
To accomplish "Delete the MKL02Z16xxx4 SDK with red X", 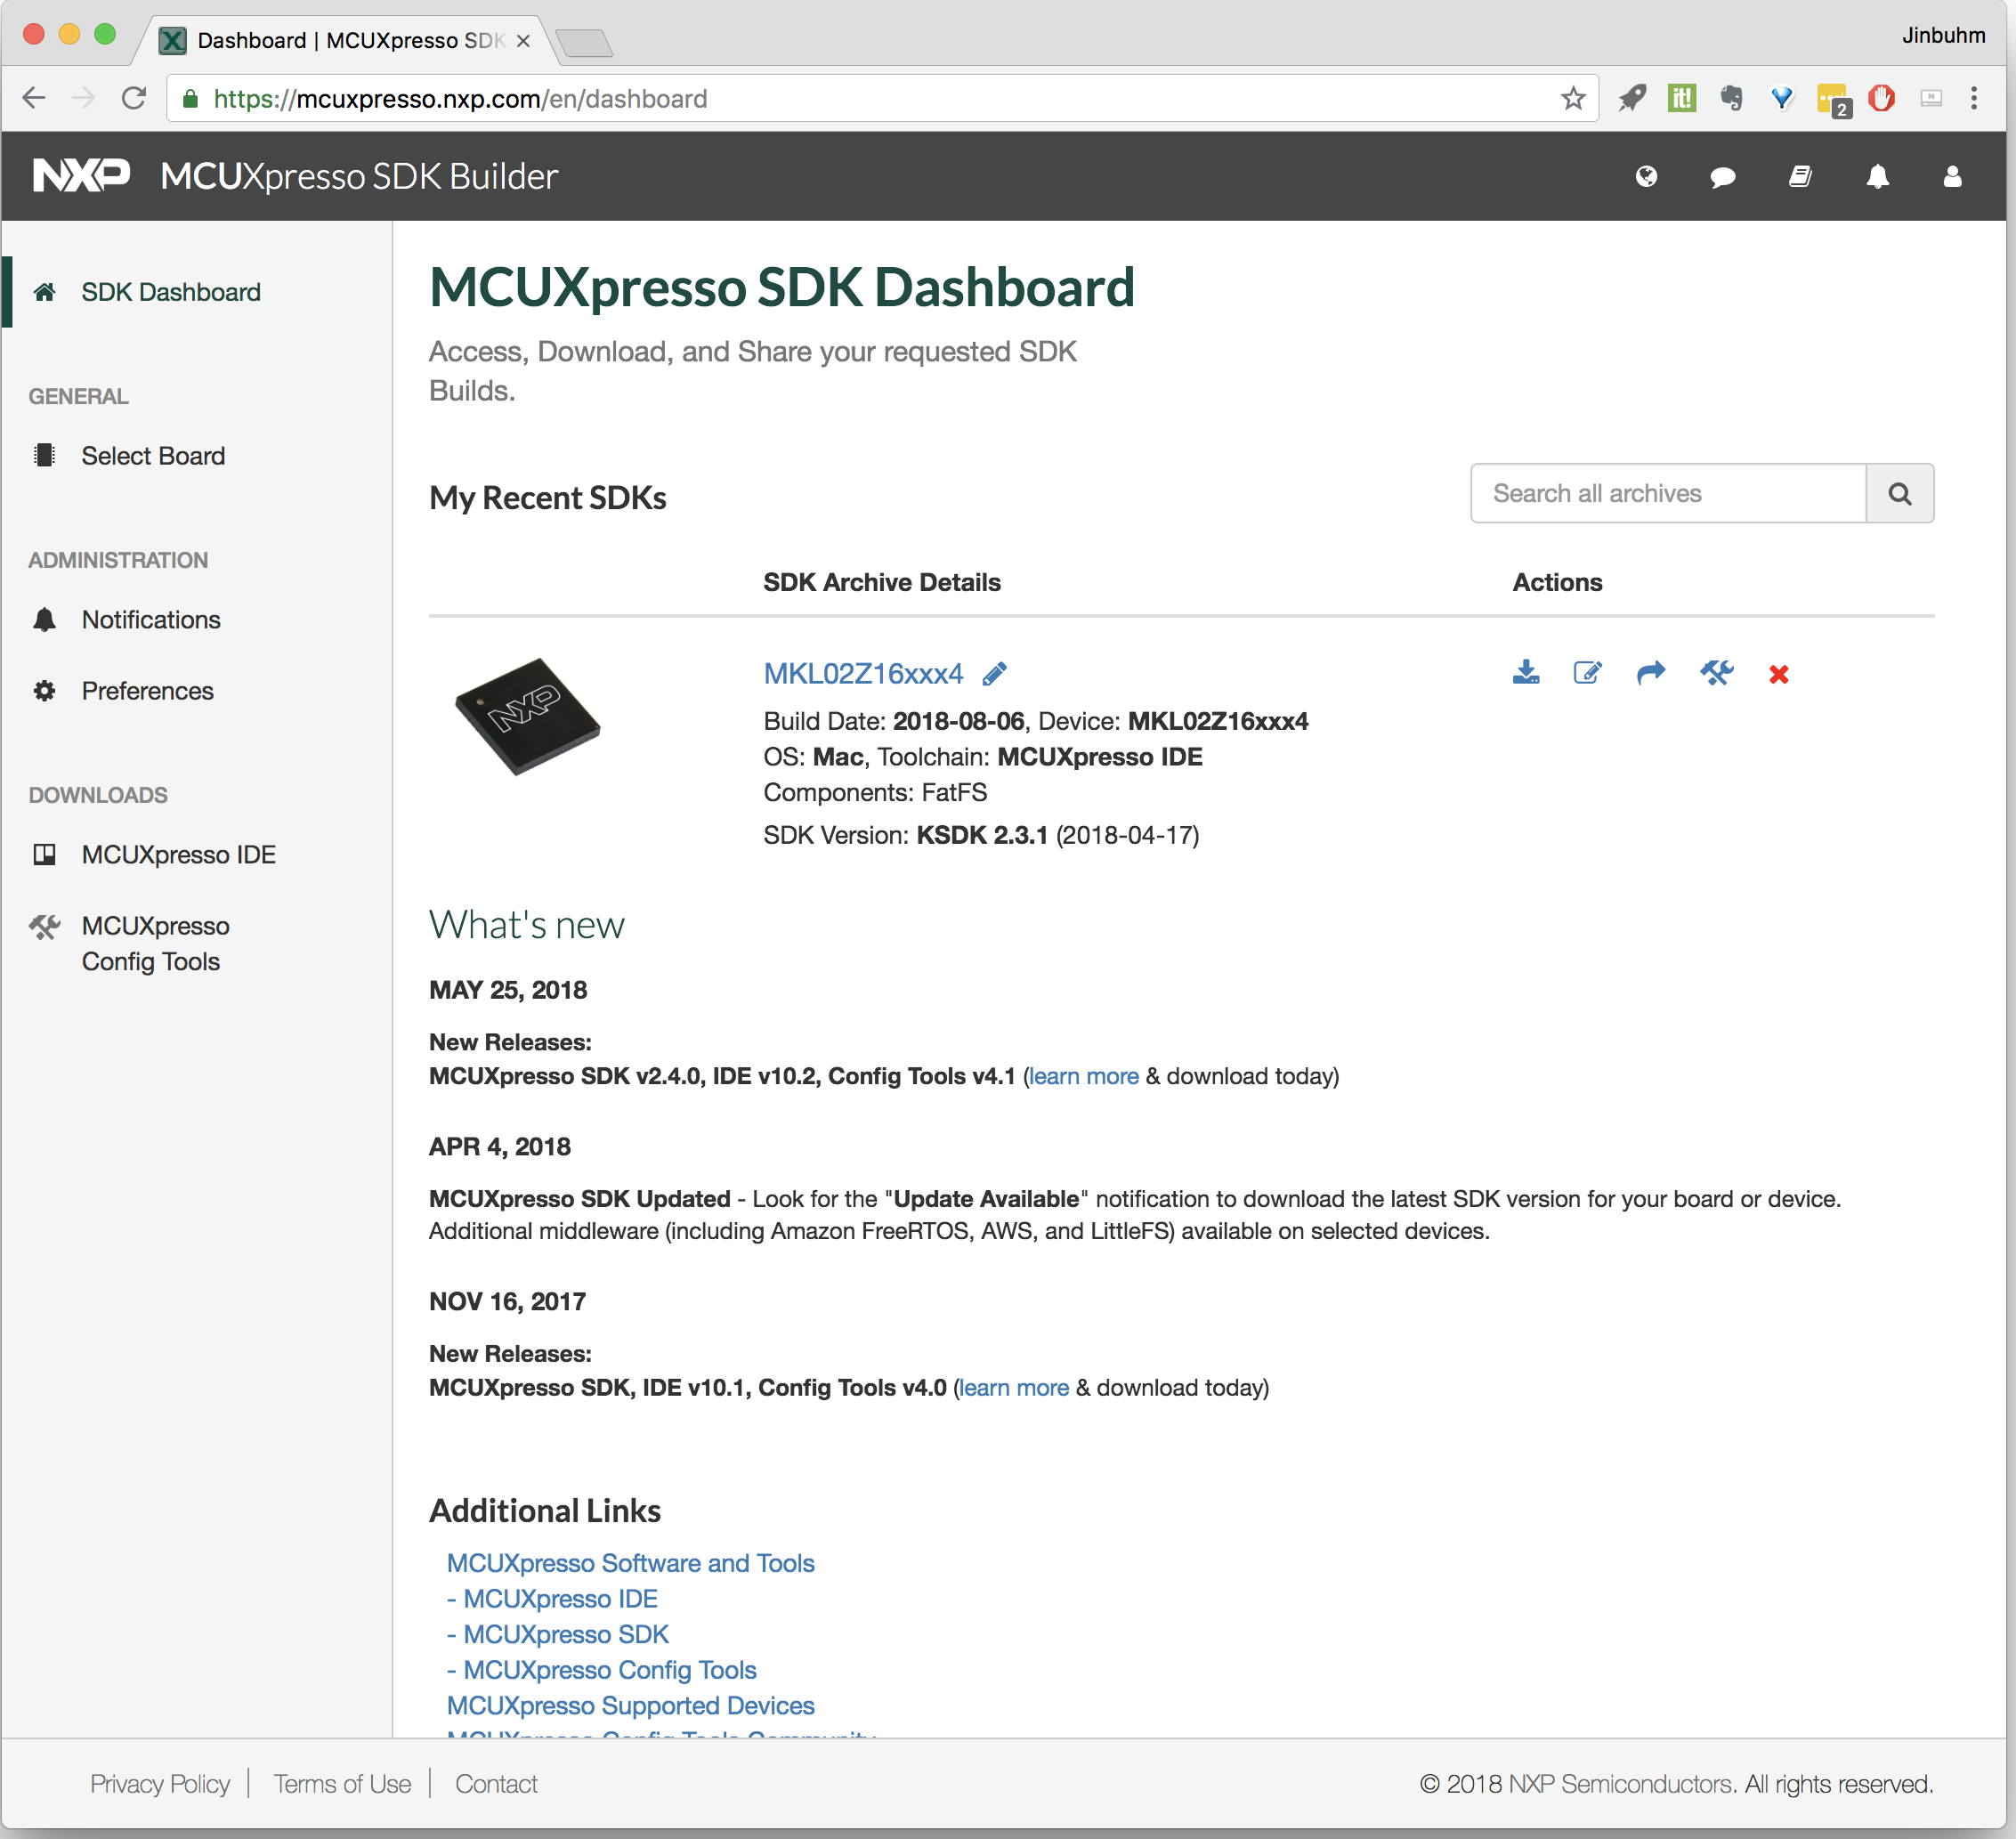I will tap(1779, 675).
